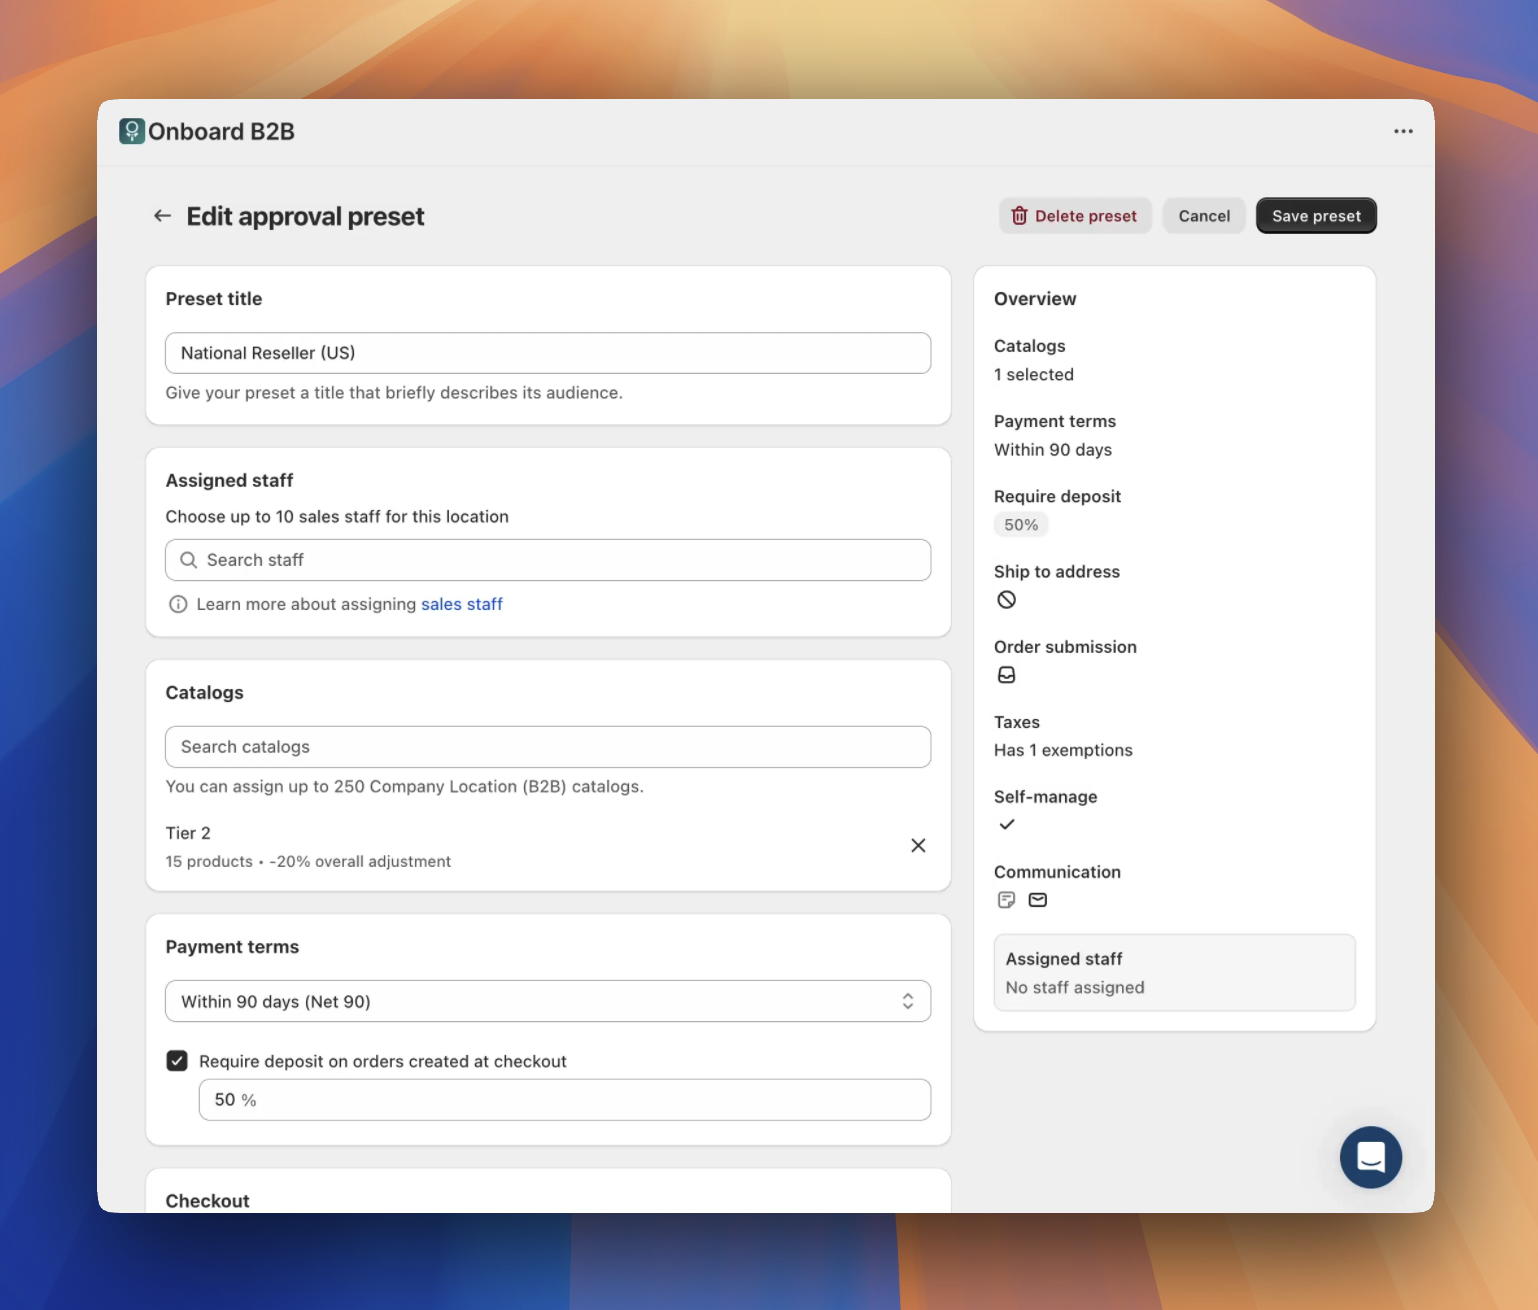Click the blocked Ship to address icon

[x=1007, y=600]
